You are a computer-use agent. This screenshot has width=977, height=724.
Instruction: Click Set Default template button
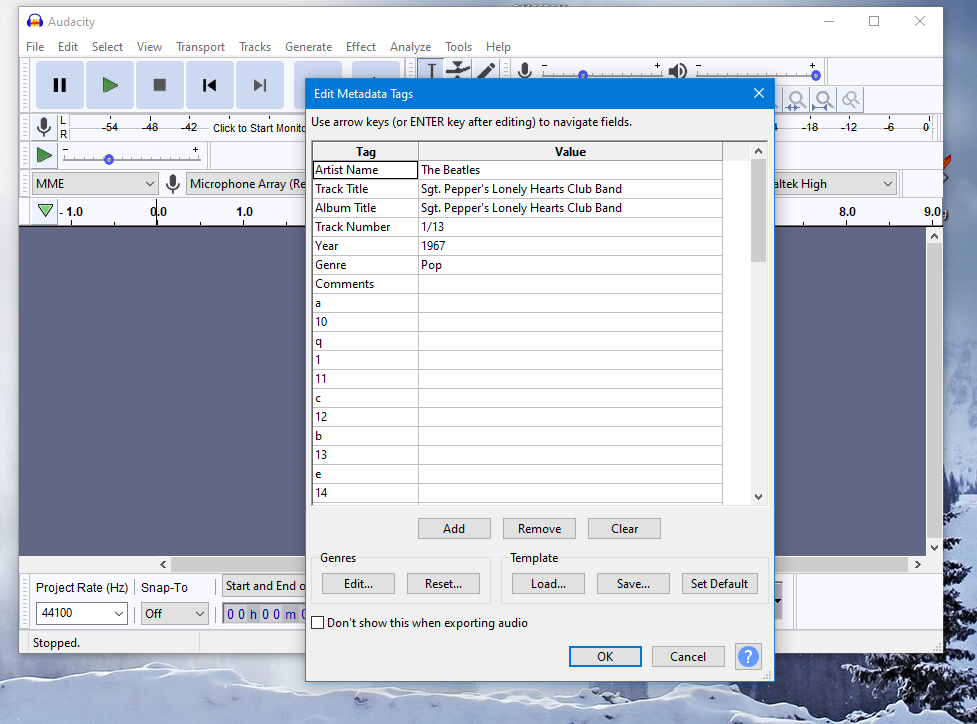click(719, 583)
